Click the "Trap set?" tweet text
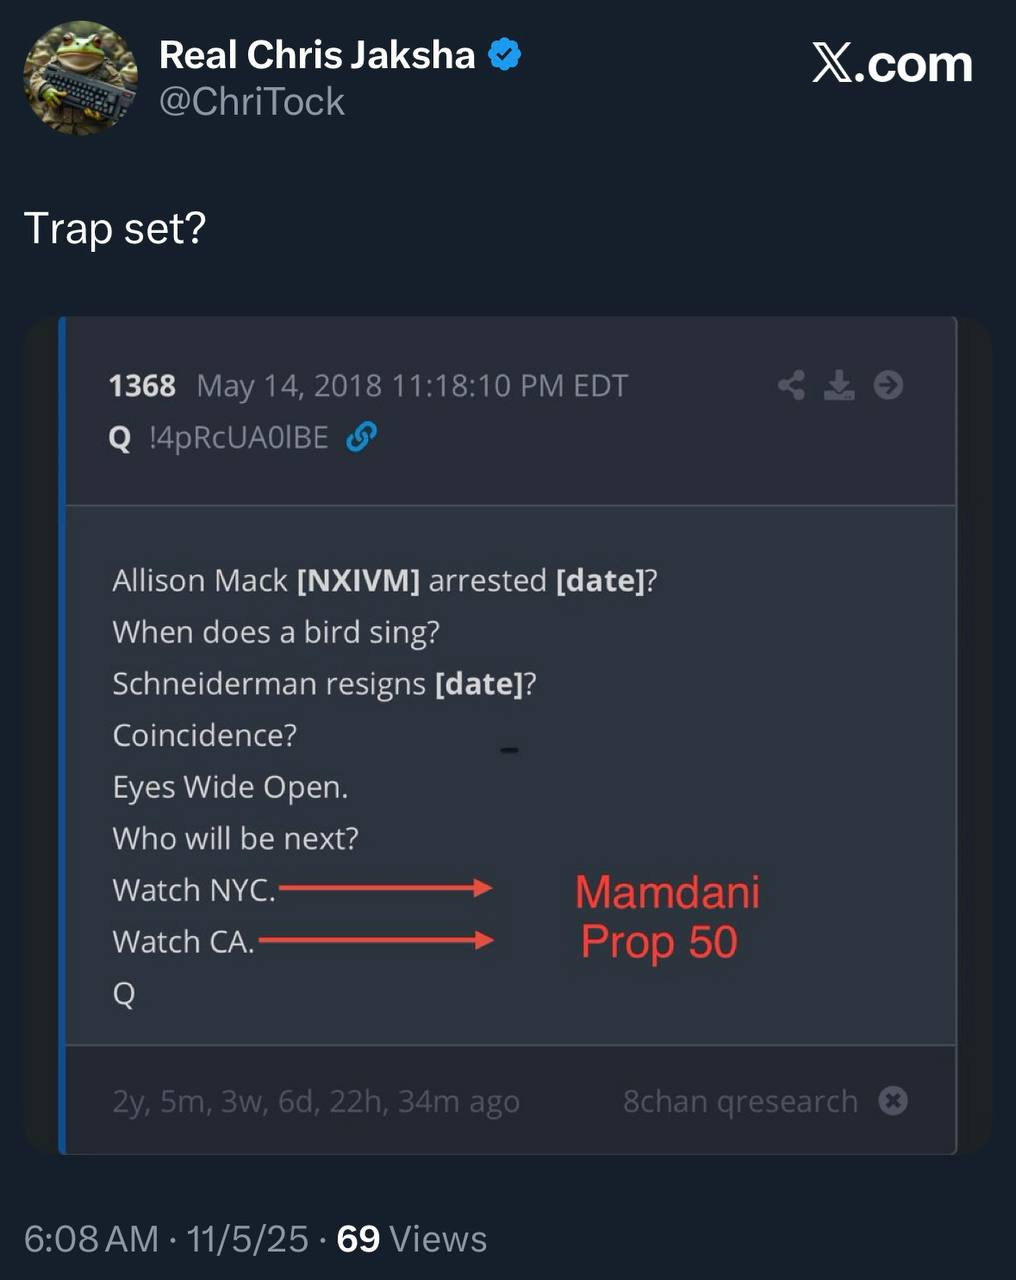 (115, 228)
